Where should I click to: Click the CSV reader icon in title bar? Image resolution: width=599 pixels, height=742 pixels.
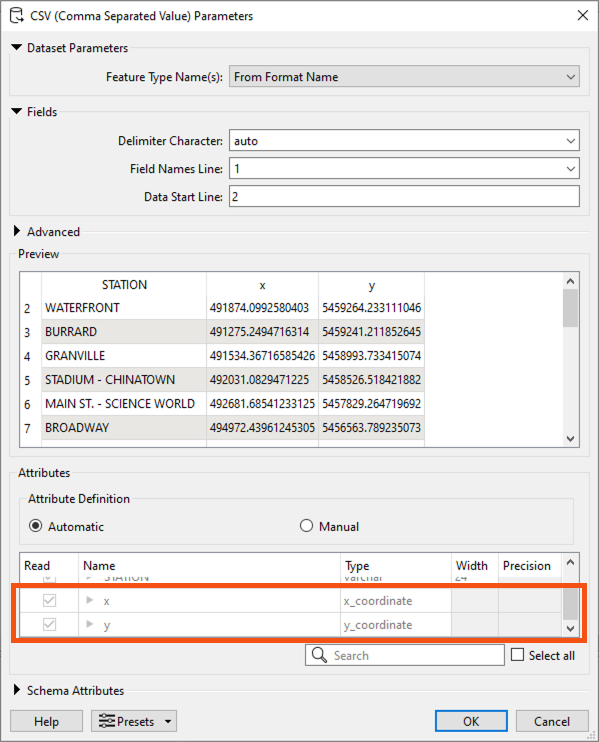[x=16, y=16]
